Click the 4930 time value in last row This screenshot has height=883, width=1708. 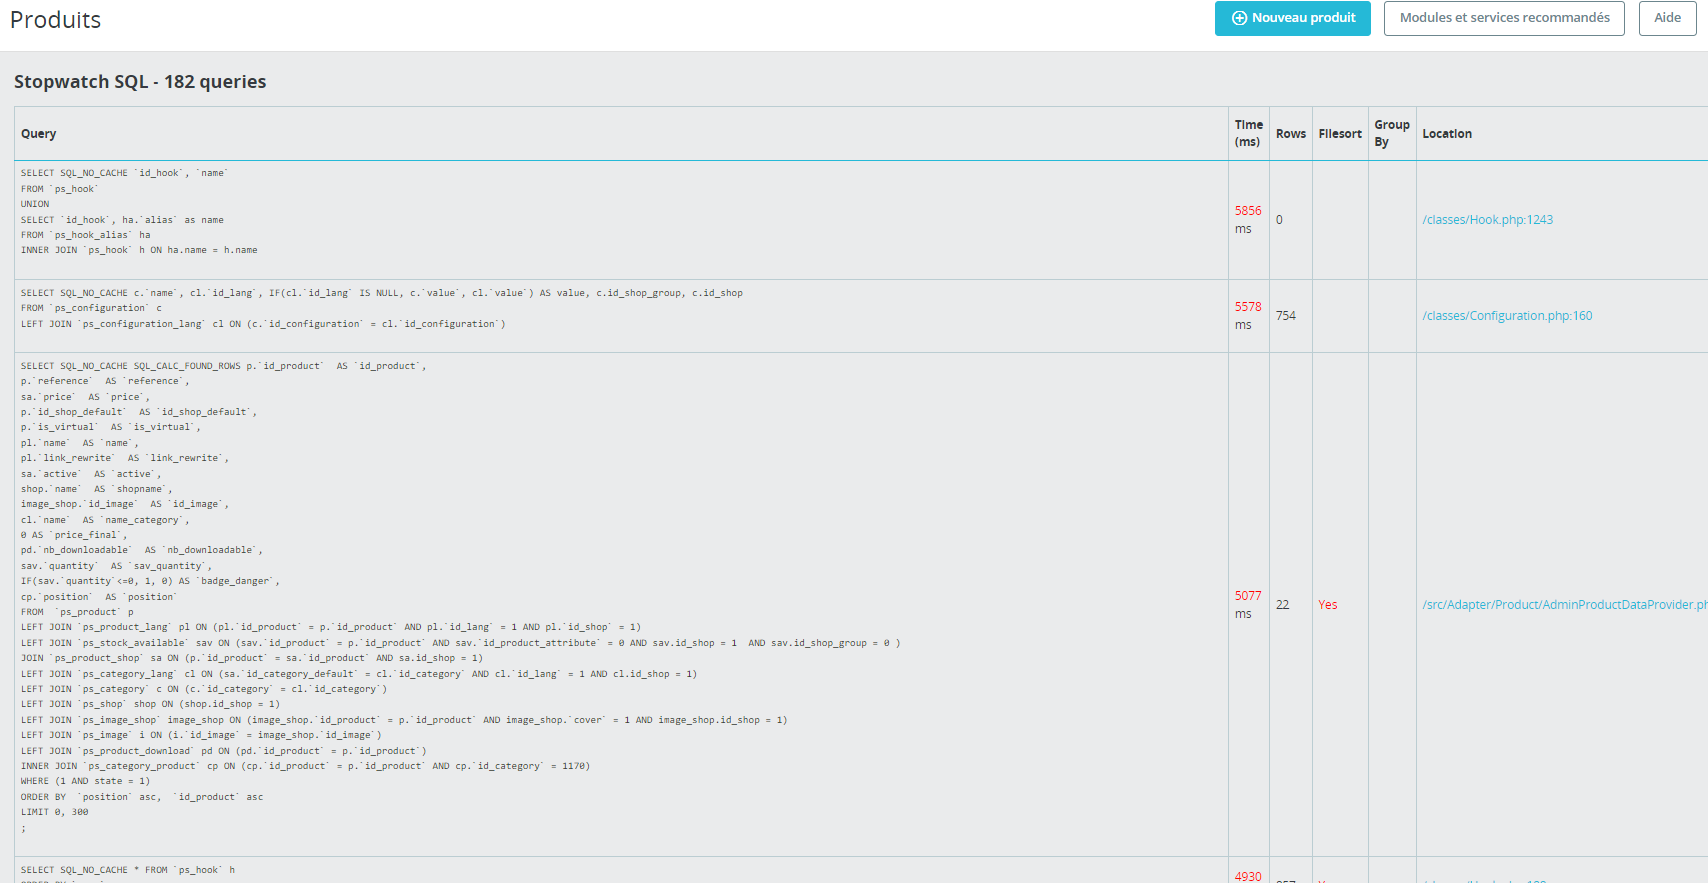pyautogui.click(x=1247, y=876)
